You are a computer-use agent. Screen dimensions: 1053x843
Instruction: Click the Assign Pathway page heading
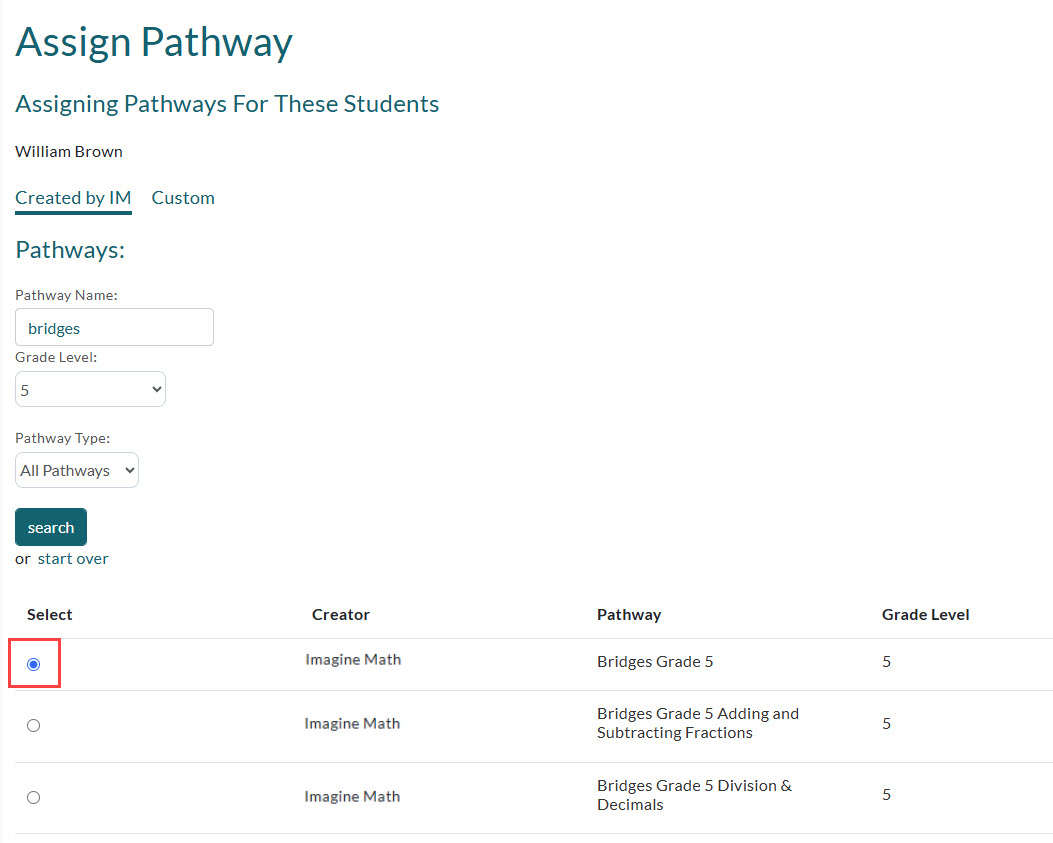point(153,42)
